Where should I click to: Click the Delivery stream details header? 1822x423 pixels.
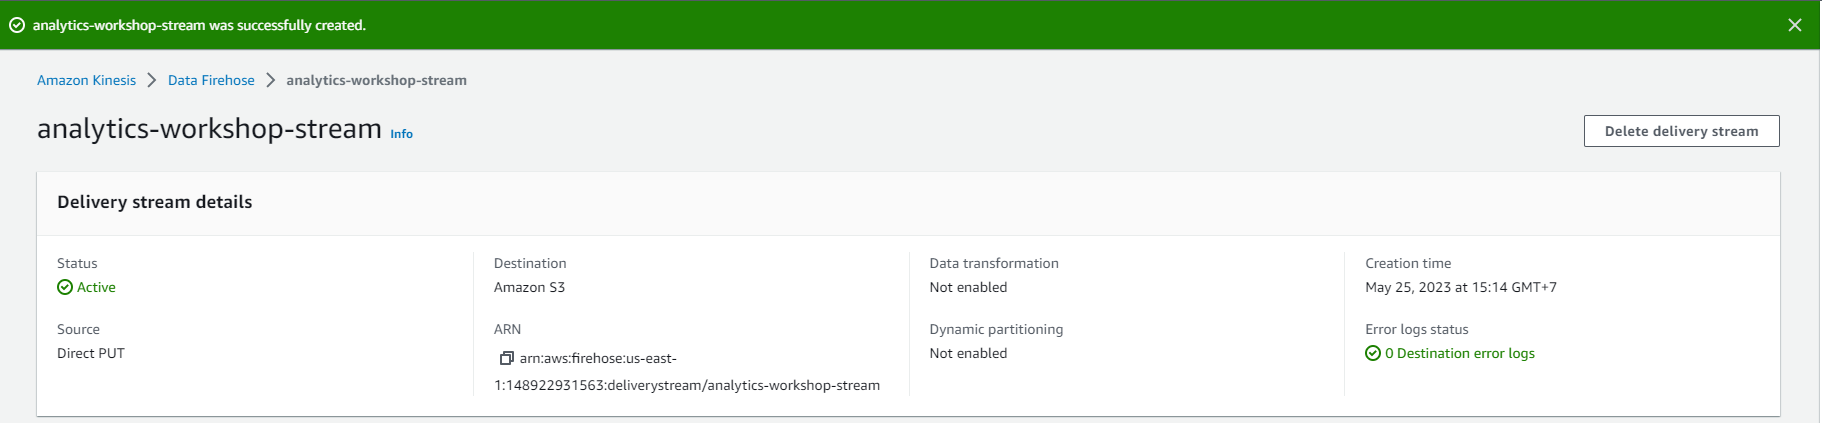click(x=155, y=202)
